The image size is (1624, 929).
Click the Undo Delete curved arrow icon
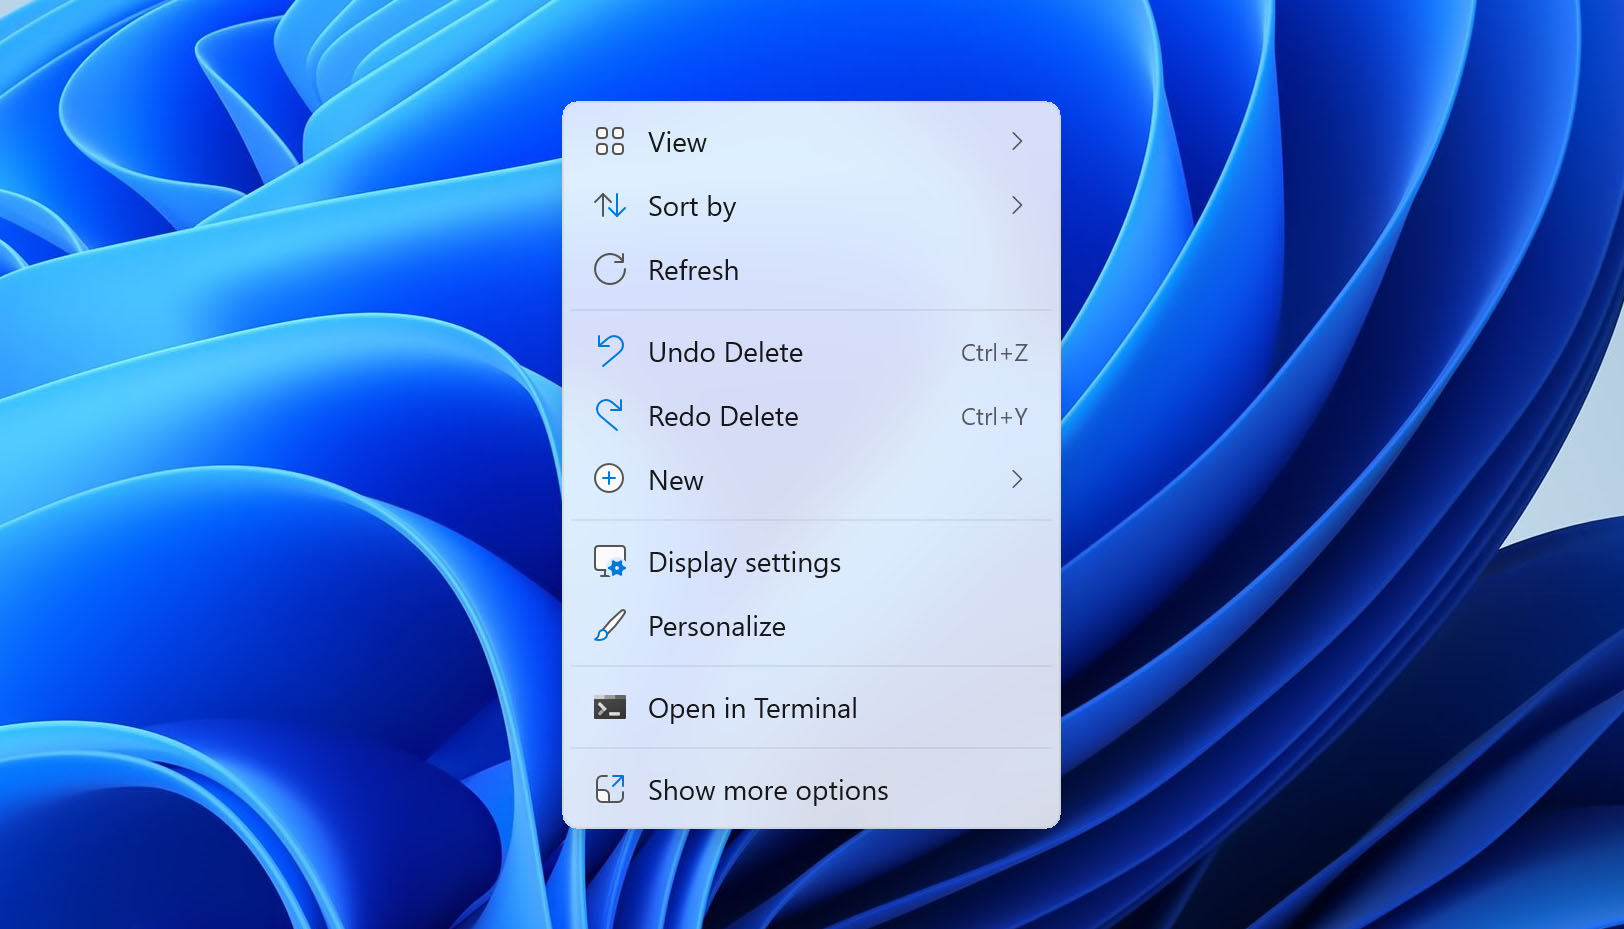(x=609, y=351)
